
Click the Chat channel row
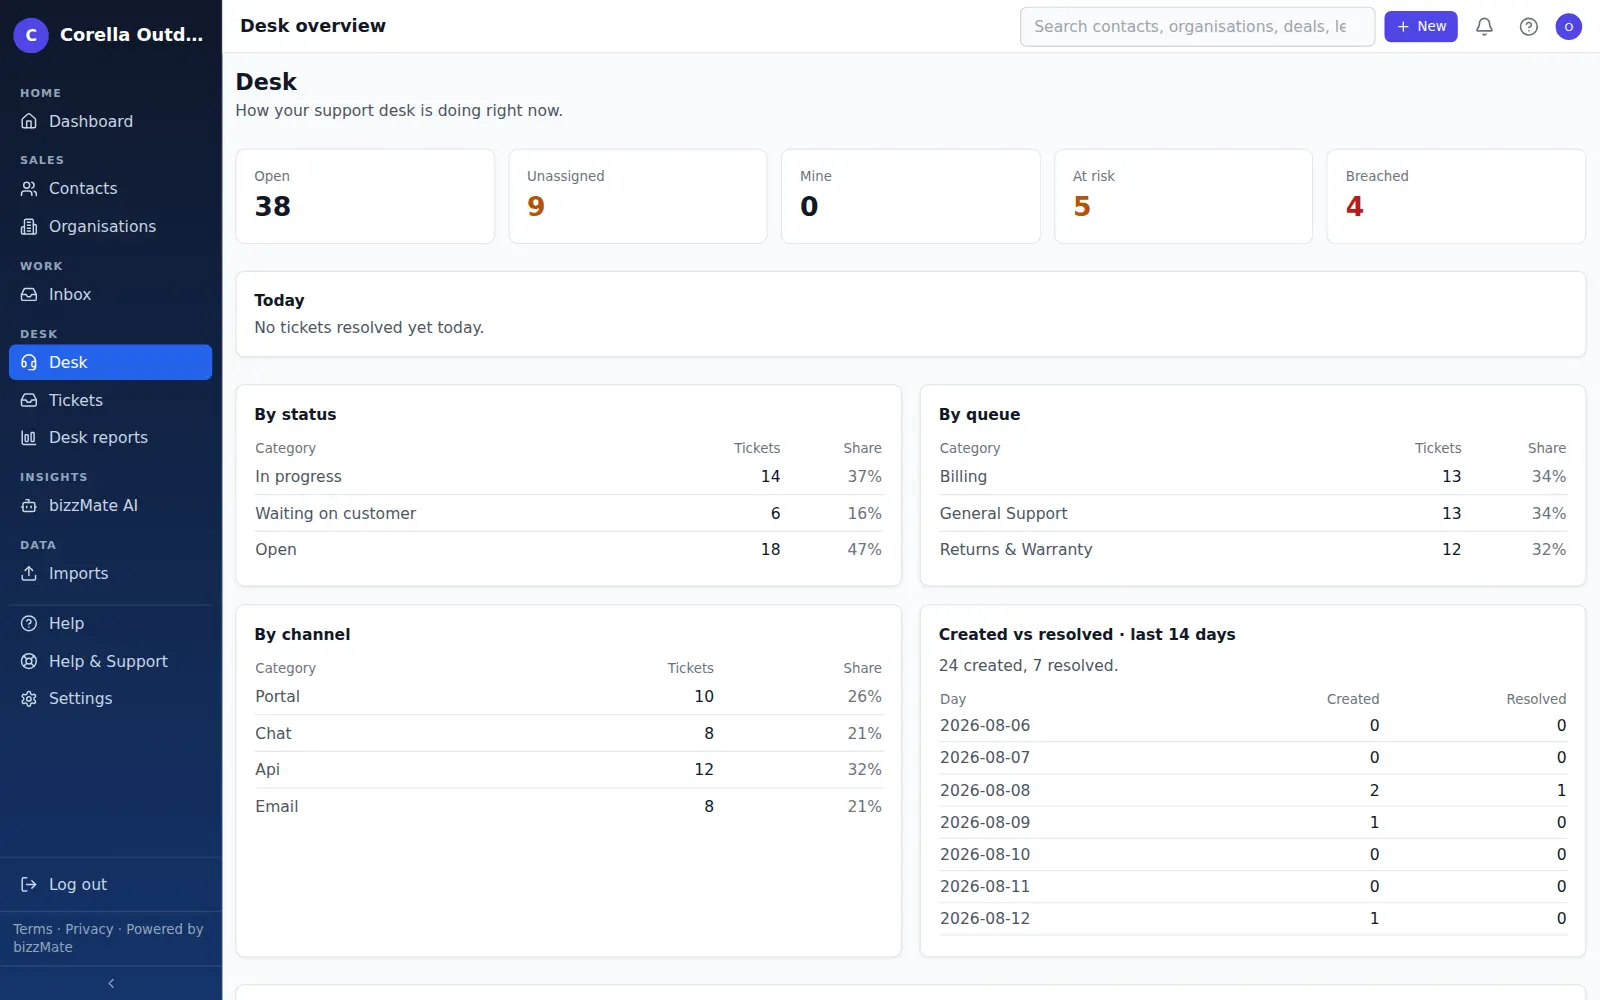pyautogui.click(x=568, y=733)
